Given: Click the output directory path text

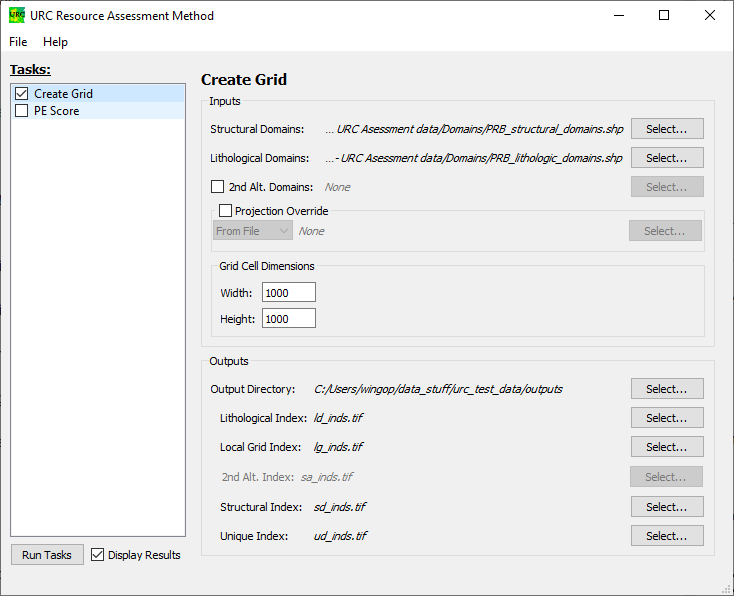Looking at the screenshot, I should point(438,389).
